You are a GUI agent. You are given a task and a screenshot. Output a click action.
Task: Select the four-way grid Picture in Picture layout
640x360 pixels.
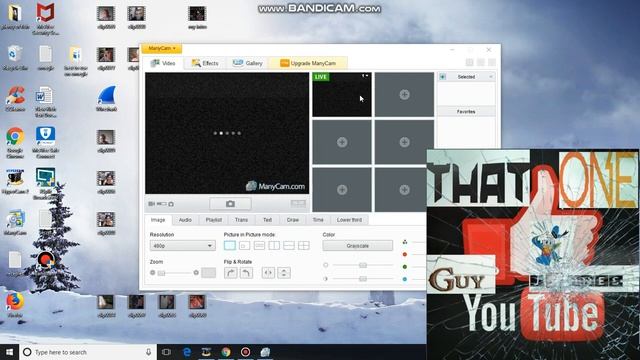[303, 245]
